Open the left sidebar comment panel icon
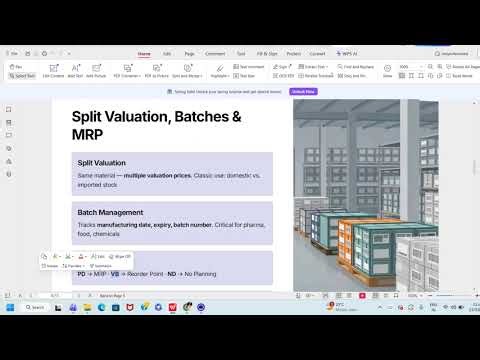 (x=9, y=135)
